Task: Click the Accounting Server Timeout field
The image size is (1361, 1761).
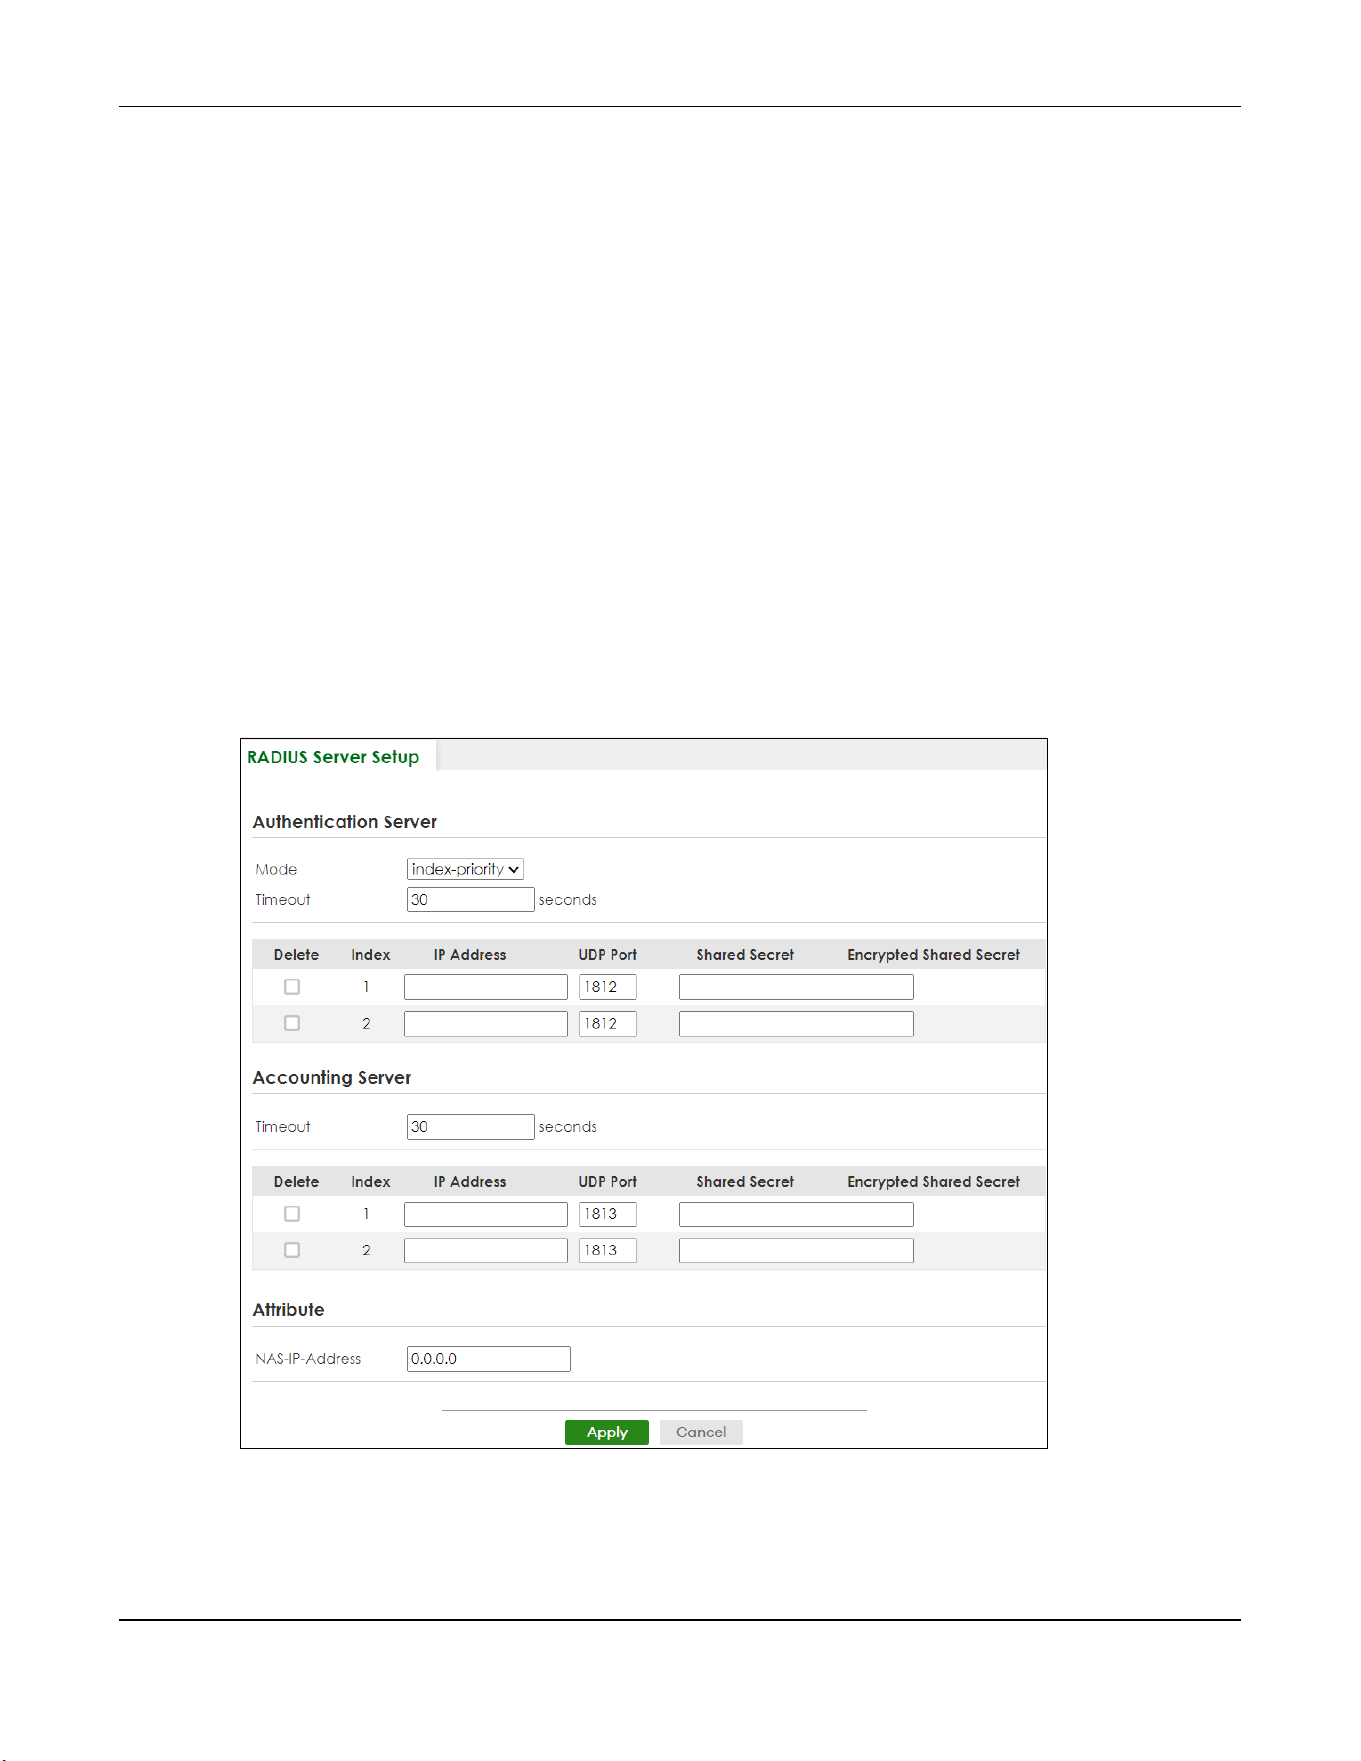Action: click(470, 1127)
